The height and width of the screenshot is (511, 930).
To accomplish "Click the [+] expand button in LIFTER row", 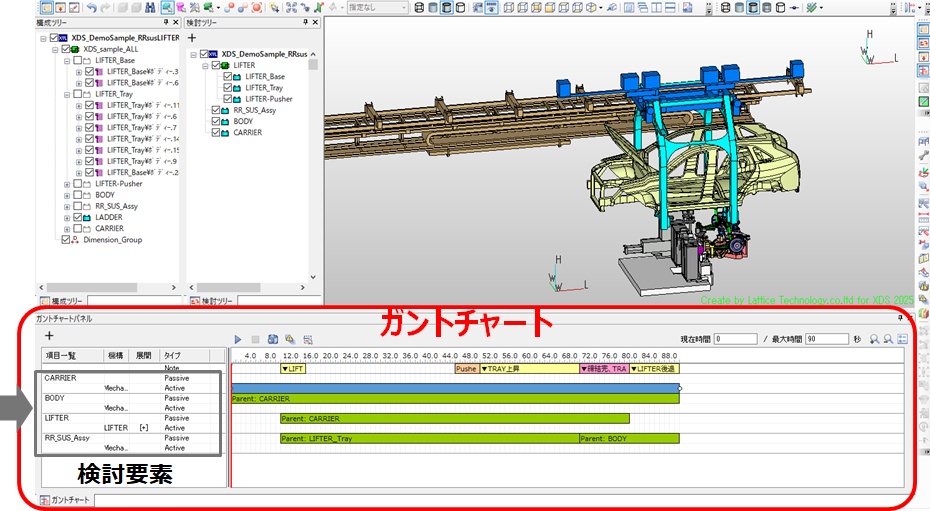I will click(x=143, y=427).
